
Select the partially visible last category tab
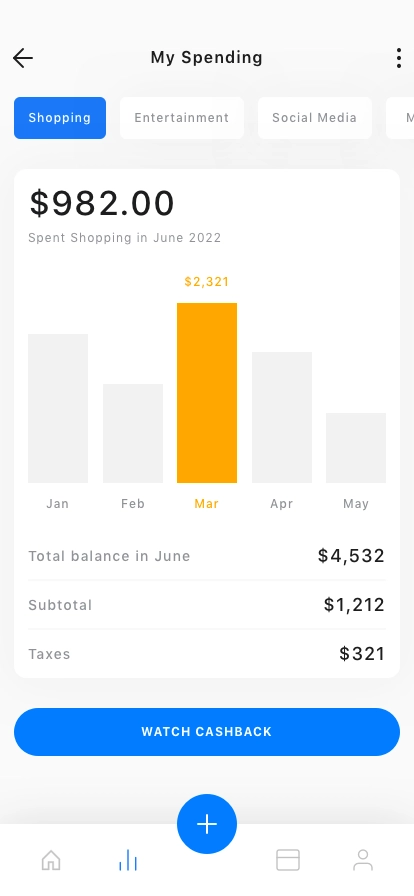pos(401,118)
